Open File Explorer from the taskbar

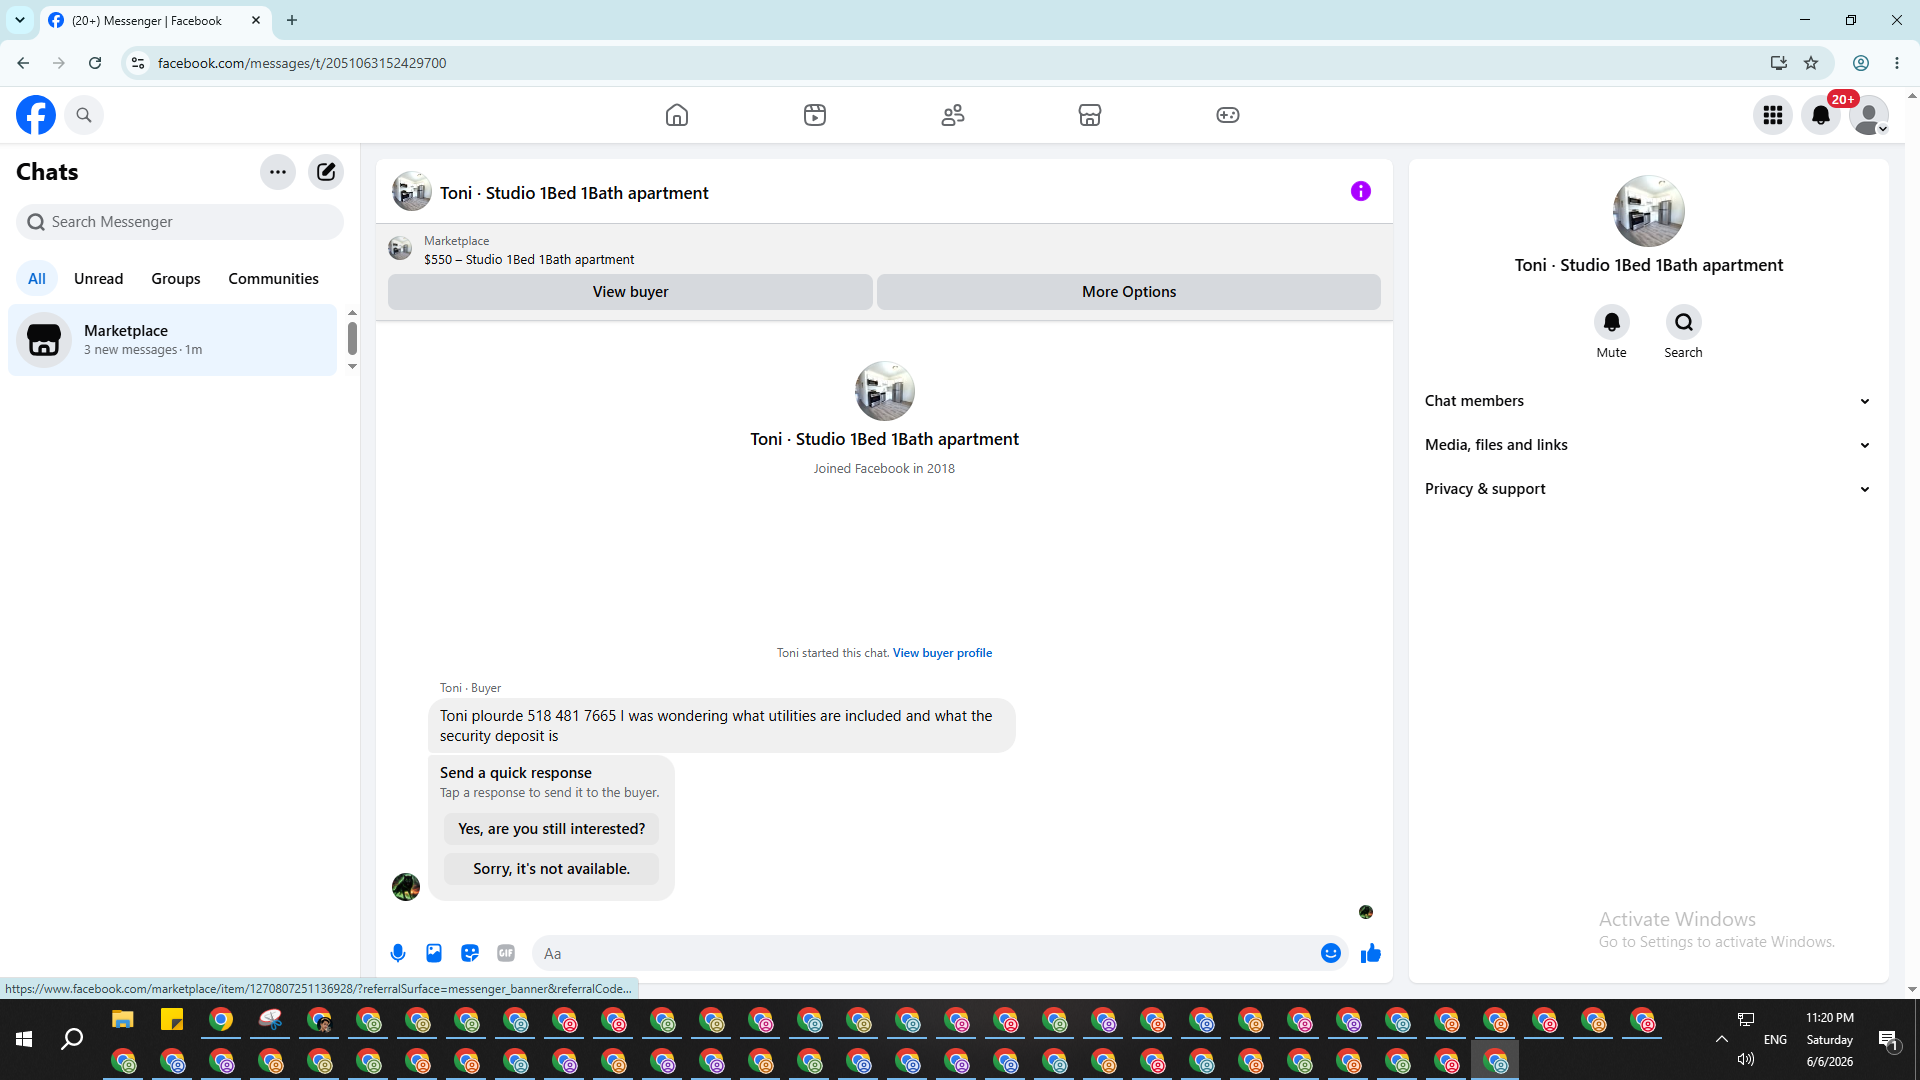[x=123, y=1020]
